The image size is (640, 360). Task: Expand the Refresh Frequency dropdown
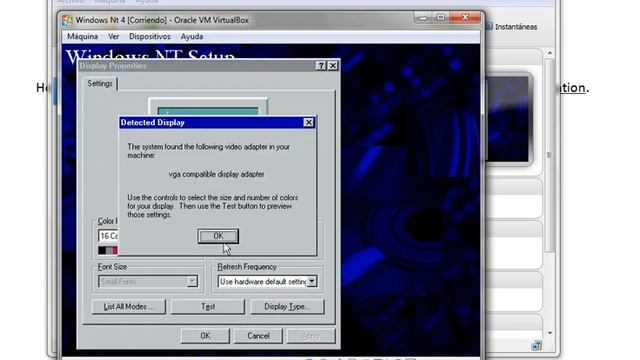[312, 281]
